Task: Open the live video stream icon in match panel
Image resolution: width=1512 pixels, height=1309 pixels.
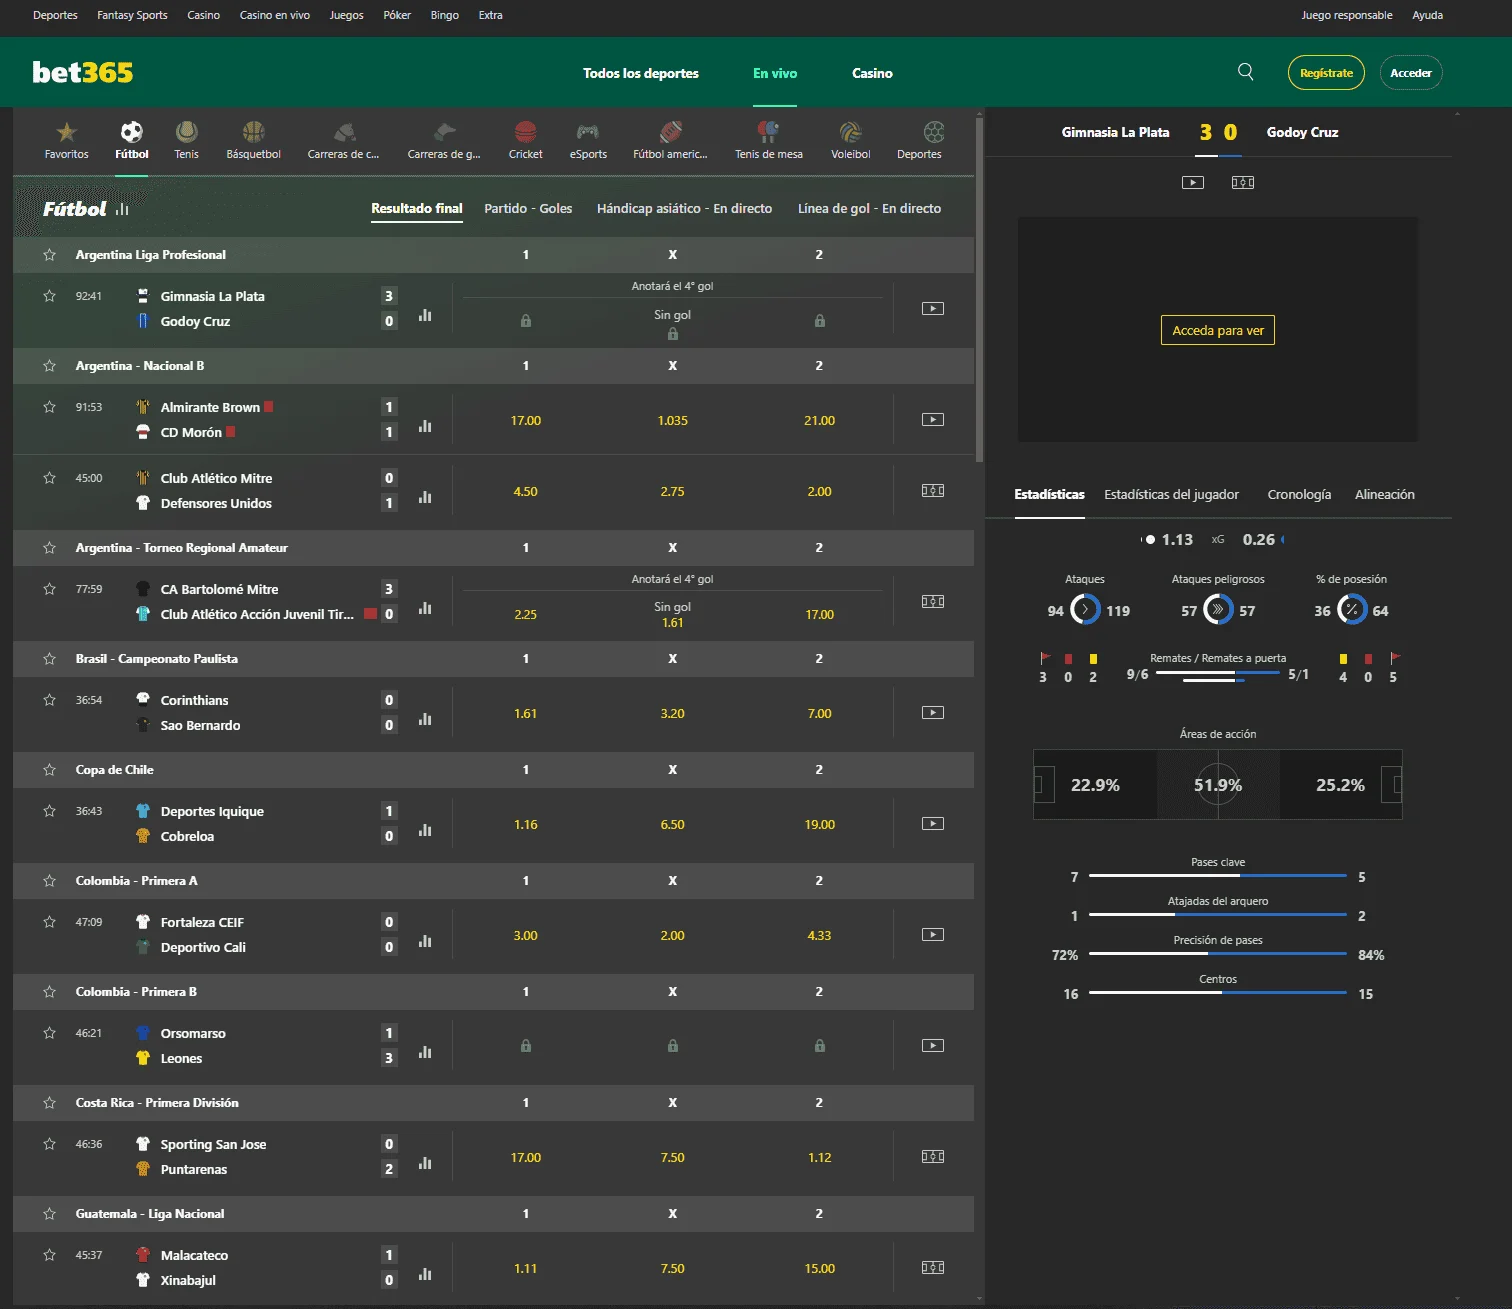Action: tap(1193, 182)
